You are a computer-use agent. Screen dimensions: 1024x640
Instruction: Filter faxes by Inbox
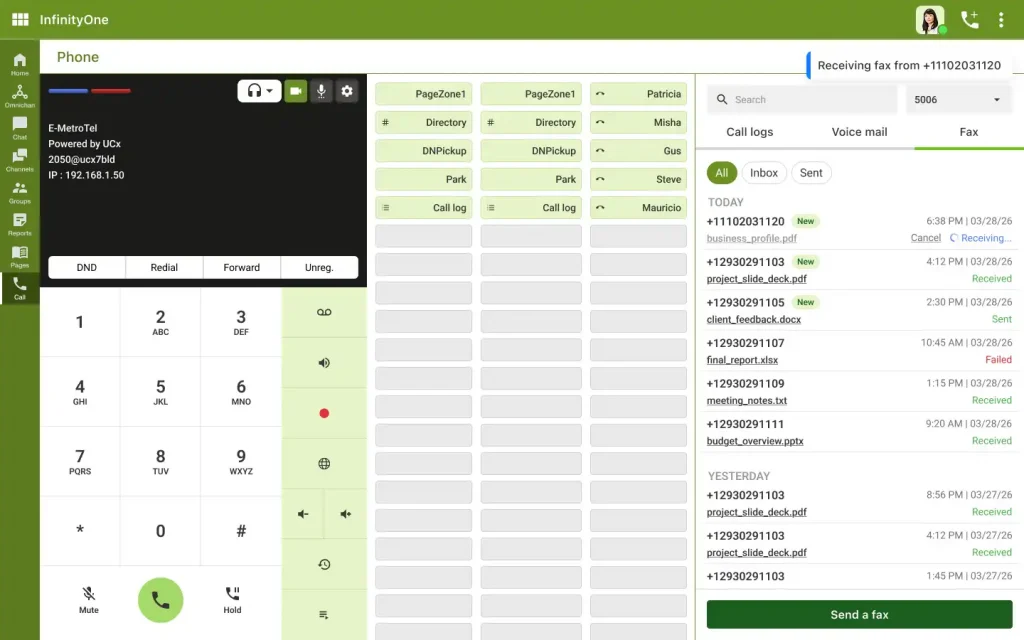coord(763,173)
